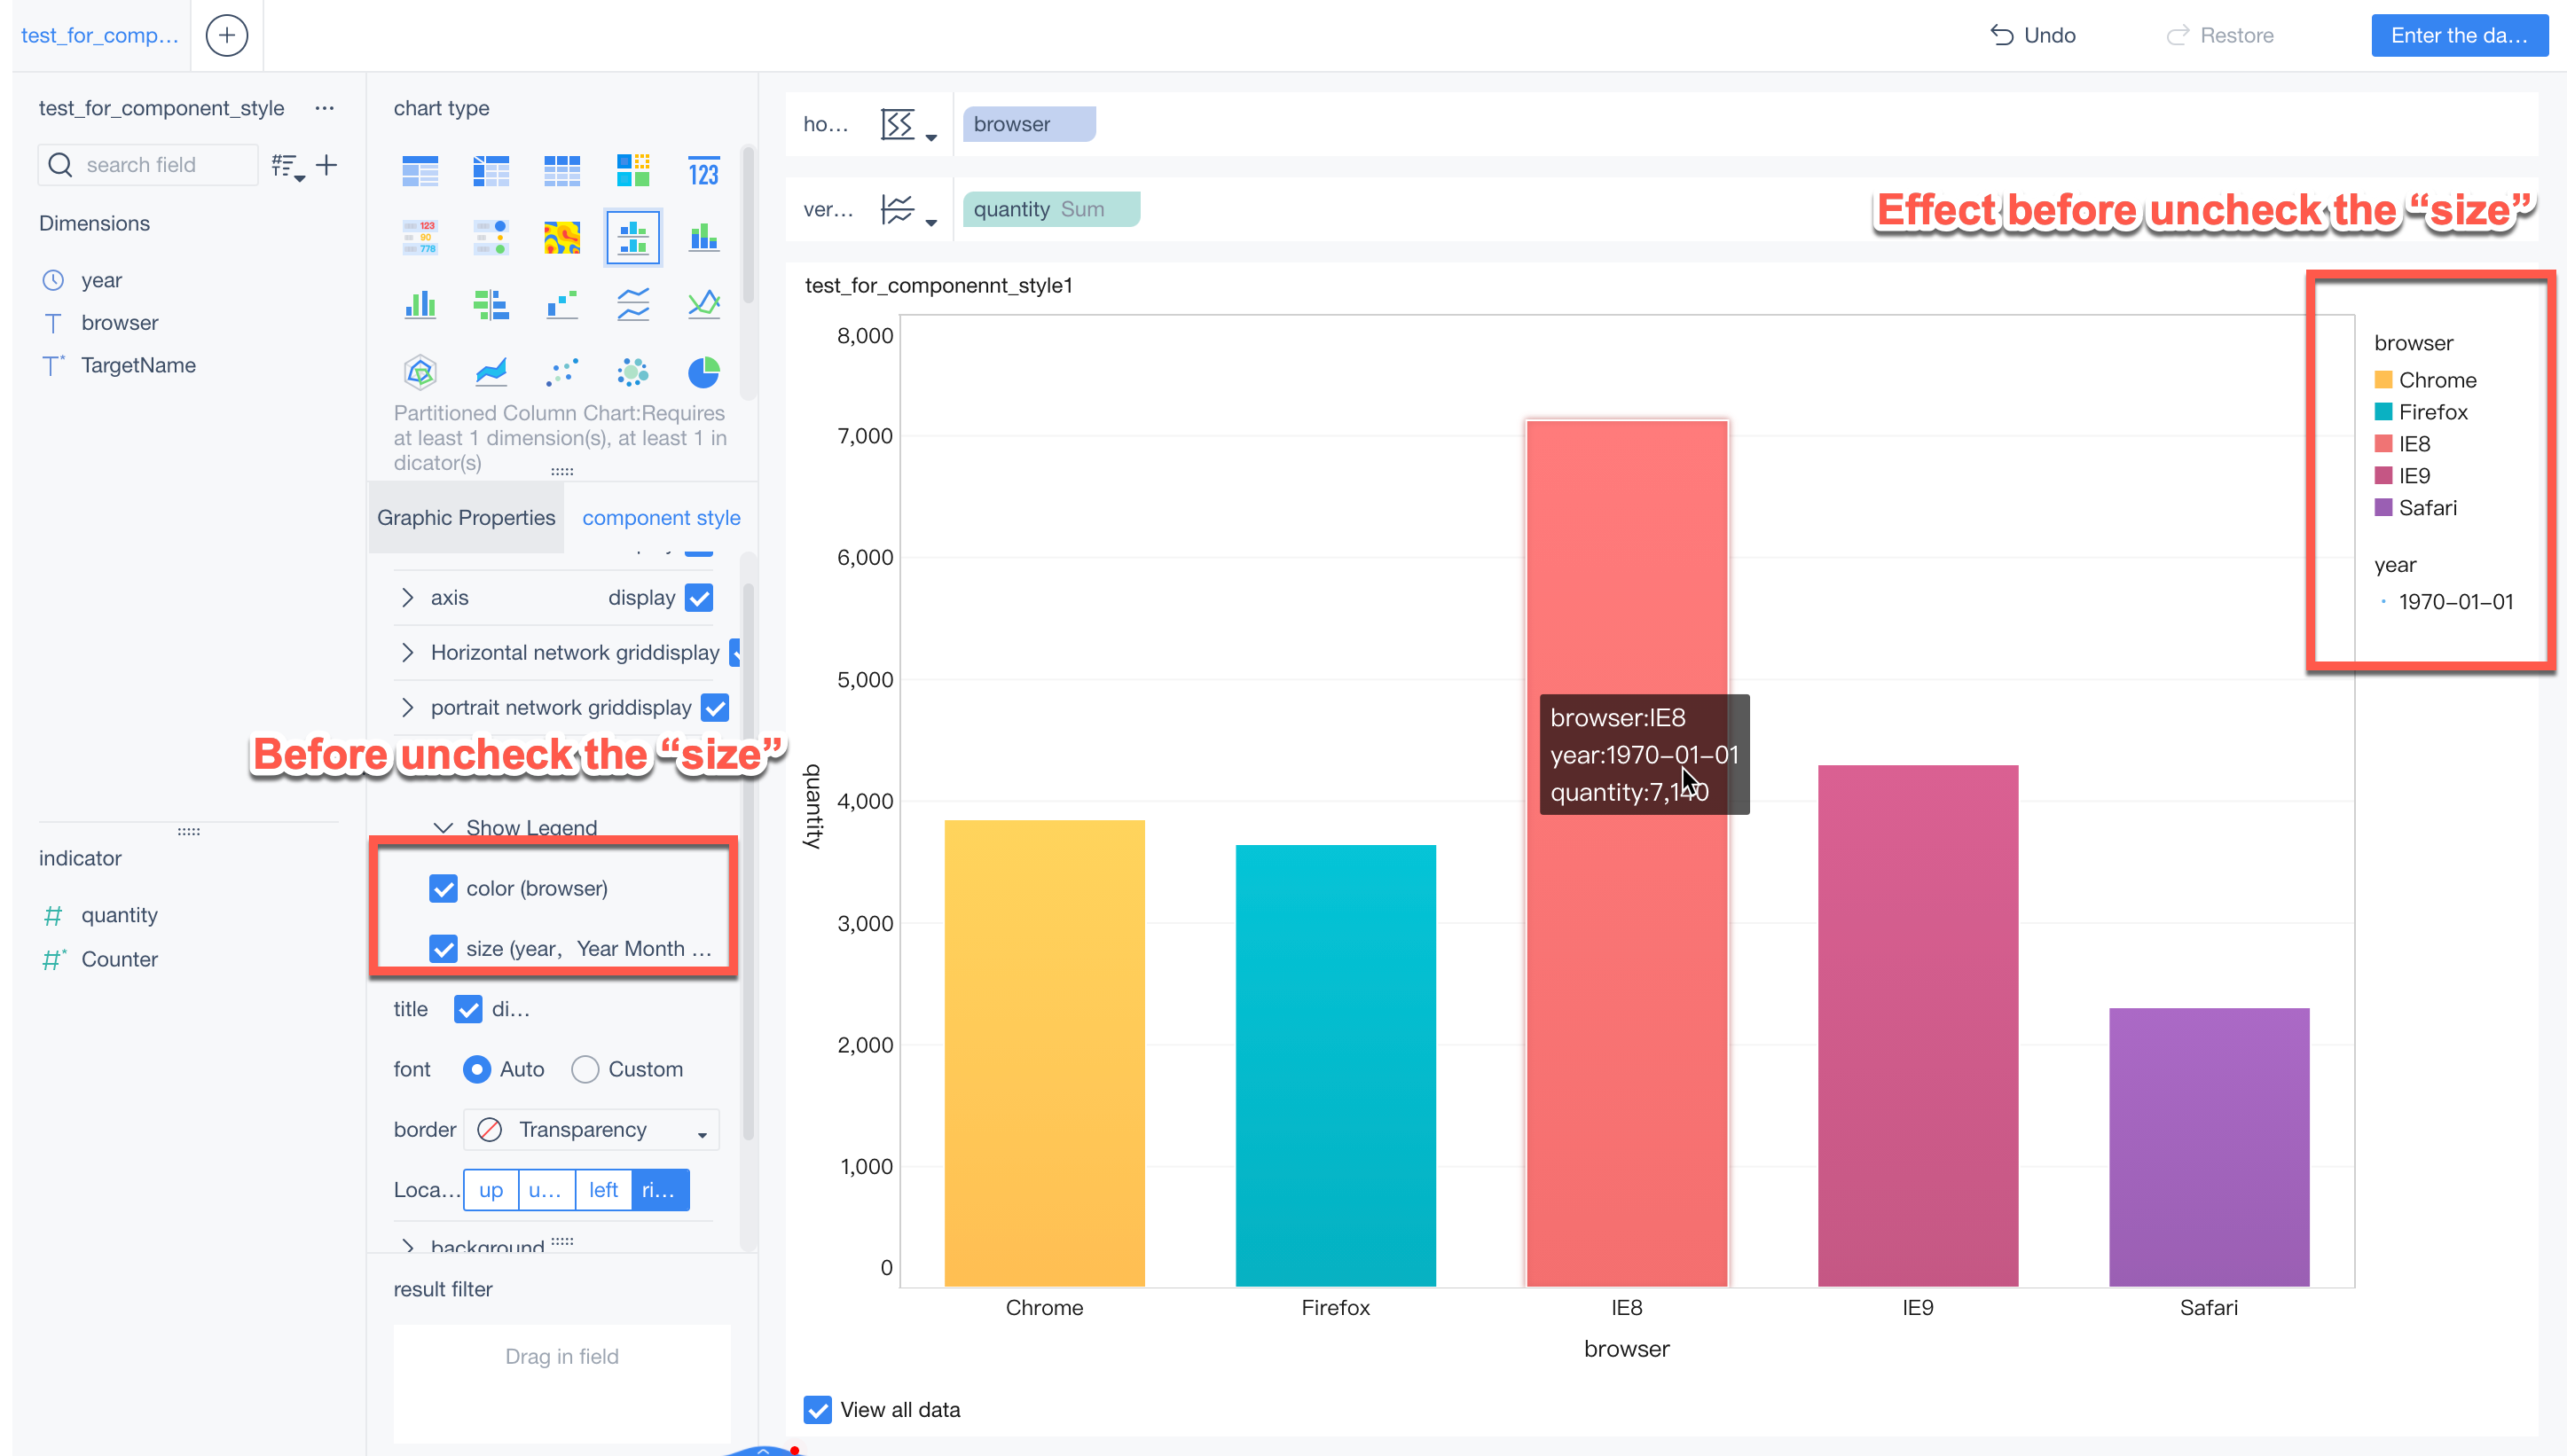This screenshot has height=1456, width=2567.
Task: Open the horizontal axis type dropdown
Action: click(908, 125)
